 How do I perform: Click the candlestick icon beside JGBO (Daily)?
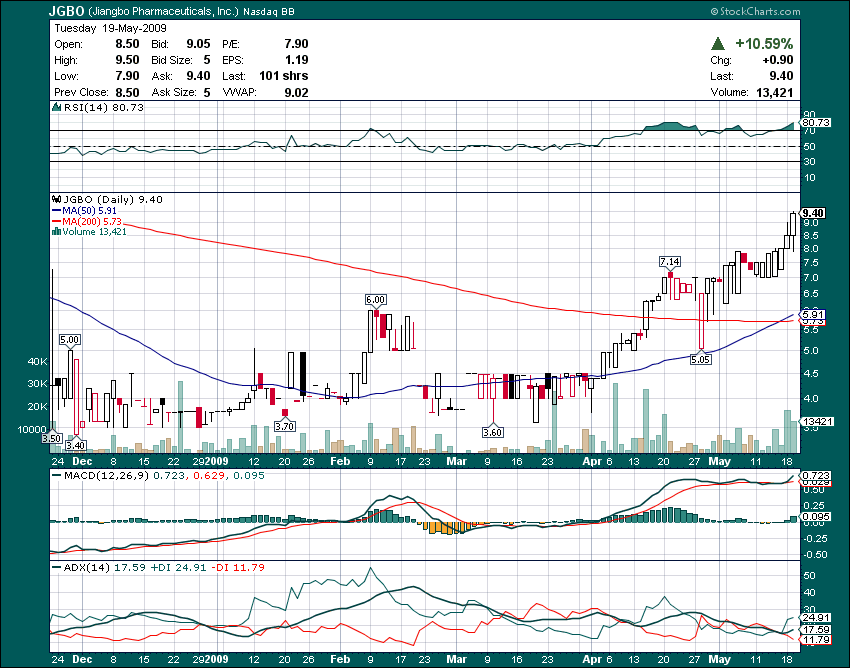(57, 198)
